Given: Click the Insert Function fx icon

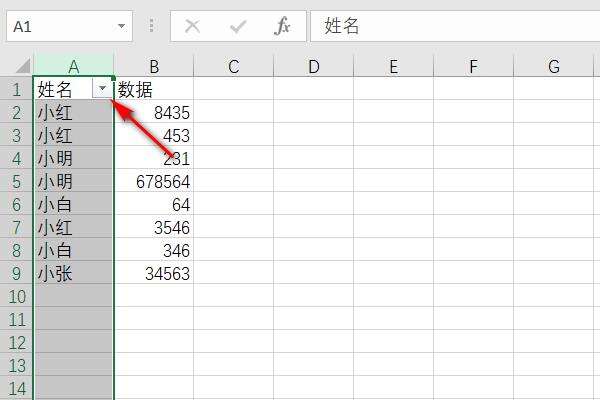Looking at the screenshot, I should pyautogui.click(x=282, y=26).
